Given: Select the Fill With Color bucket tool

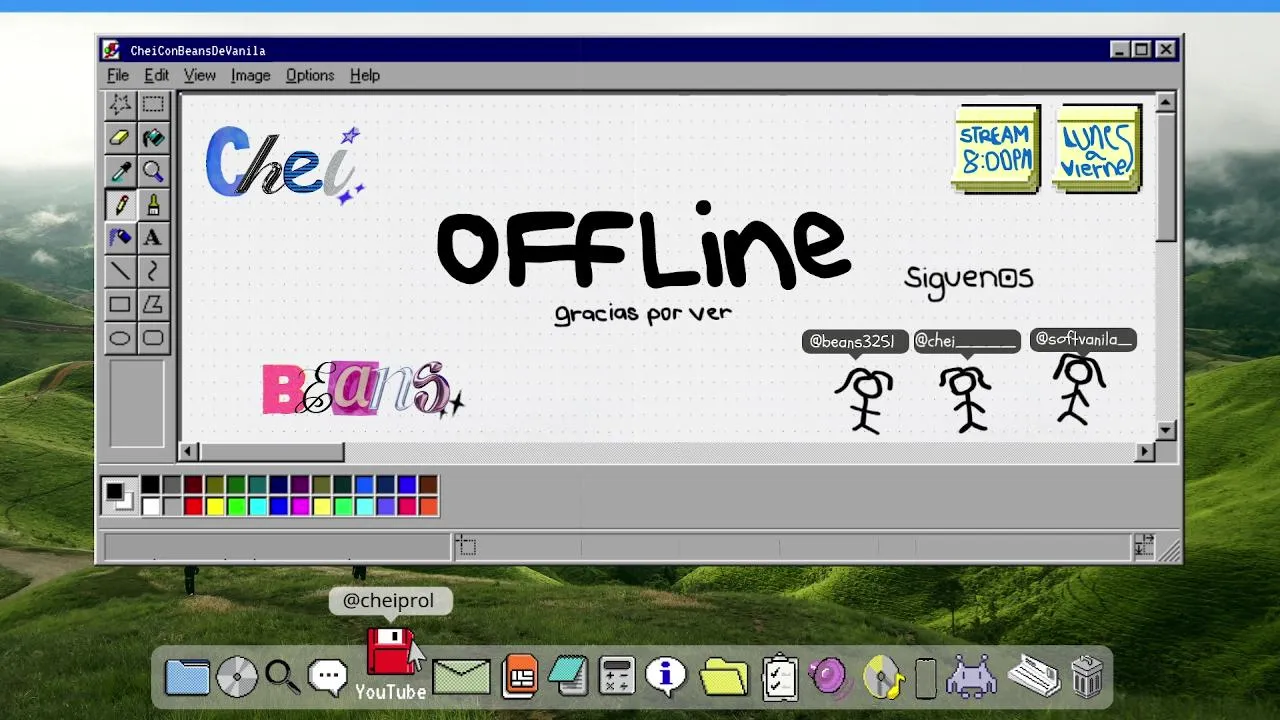Looking at the screenshot, I should coord(153,138).
